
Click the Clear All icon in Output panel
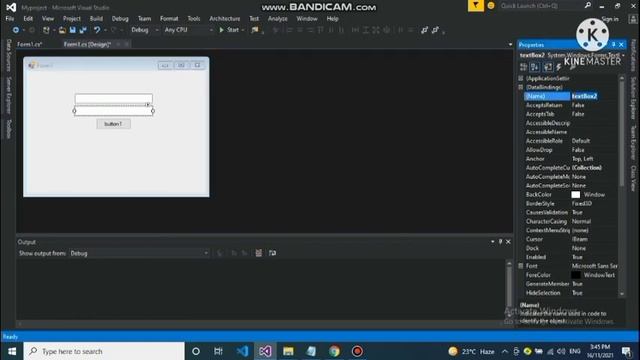(x=258, y=253)
